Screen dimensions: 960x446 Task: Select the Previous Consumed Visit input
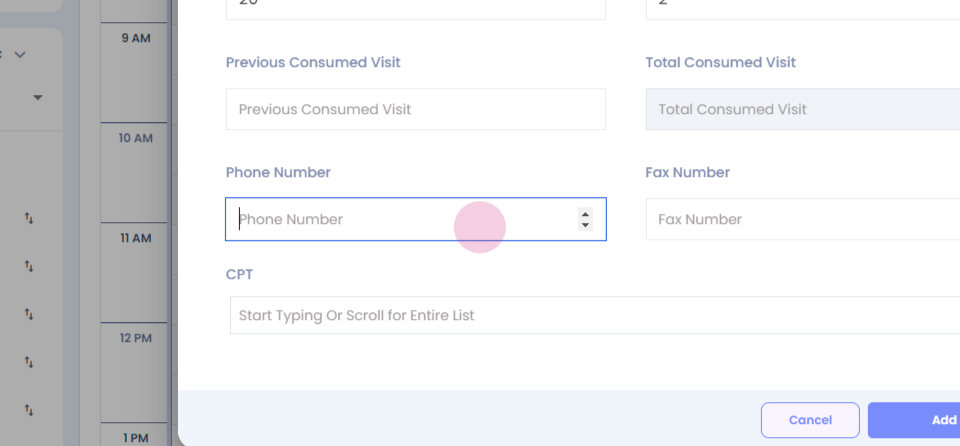415,109
